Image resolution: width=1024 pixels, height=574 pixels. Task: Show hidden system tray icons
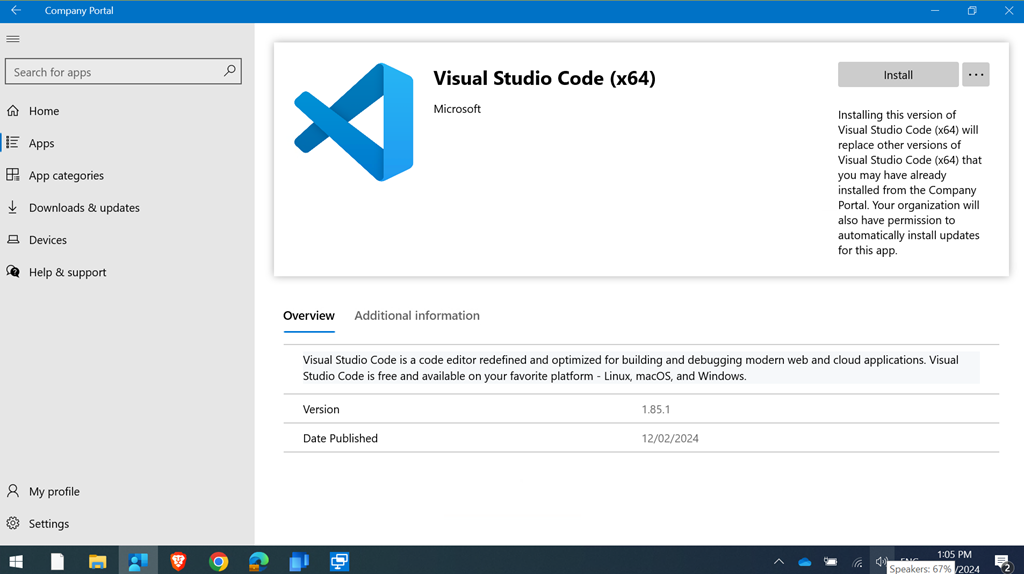[778, 562]
